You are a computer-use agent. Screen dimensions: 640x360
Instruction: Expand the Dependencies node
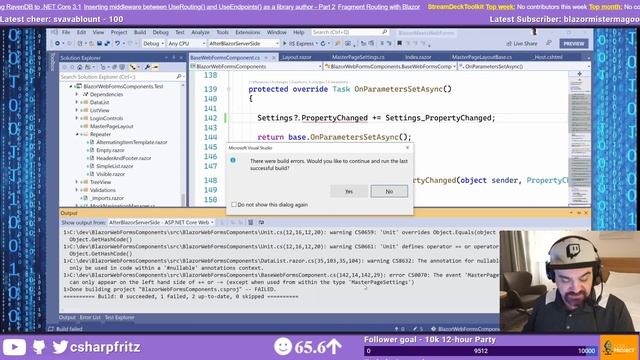tap(77, 94)
